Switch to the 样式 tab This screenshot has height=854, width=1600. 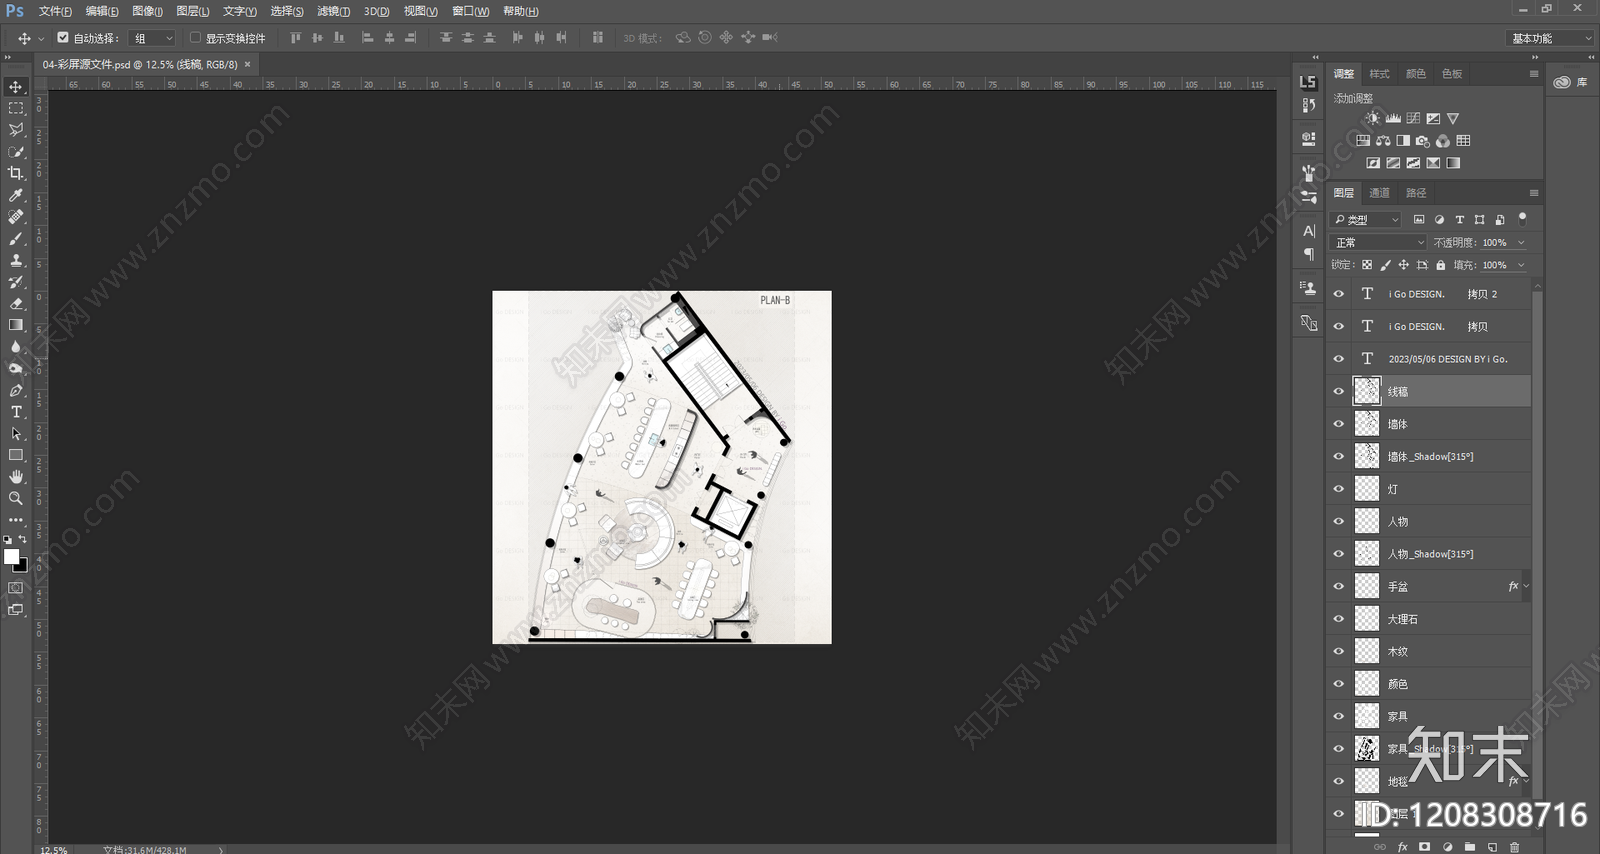1379,74
